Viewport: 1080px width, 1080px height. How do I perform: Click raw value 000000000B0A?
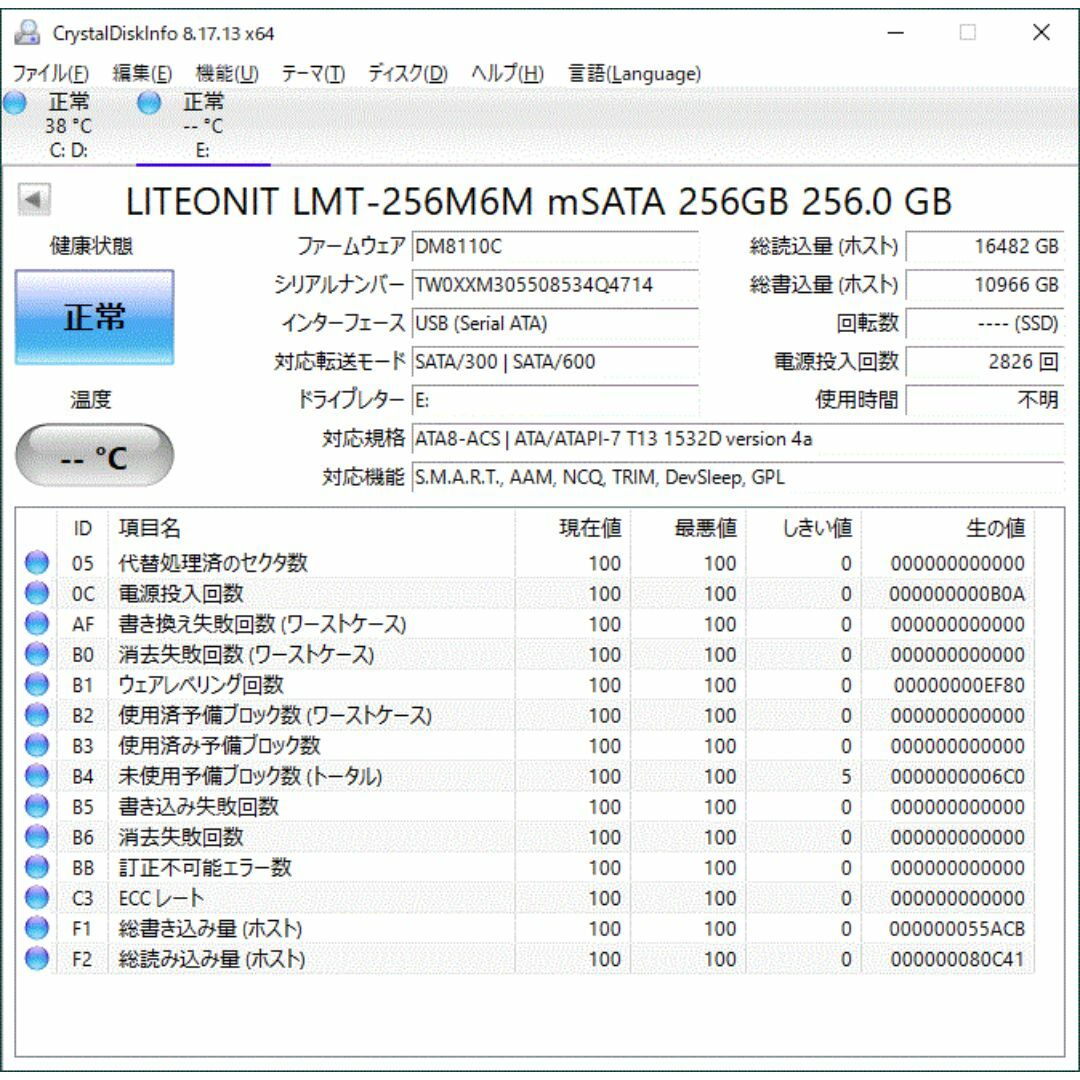pos(957,594)
